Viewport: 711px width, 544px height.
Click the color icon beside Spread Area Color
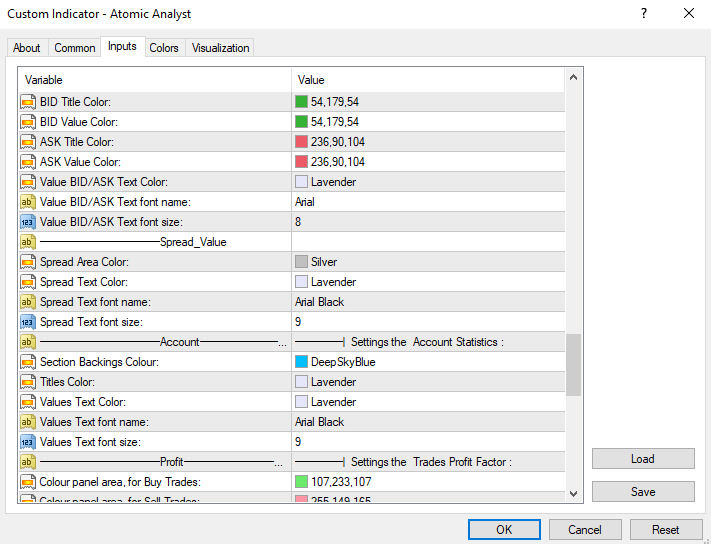(x=28, y=262)
